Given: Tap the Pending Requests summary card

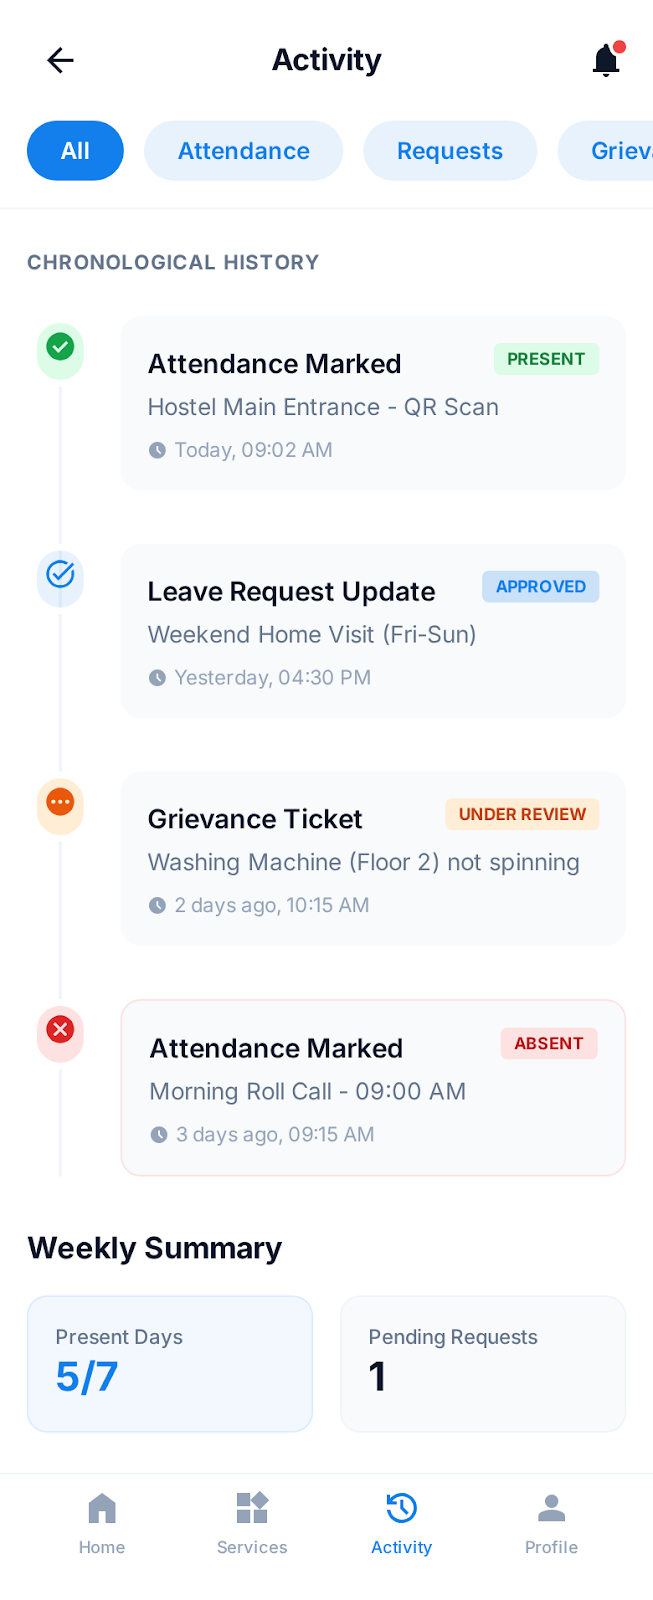Looking at the screenshot, I should click(x=483, y=1364).
